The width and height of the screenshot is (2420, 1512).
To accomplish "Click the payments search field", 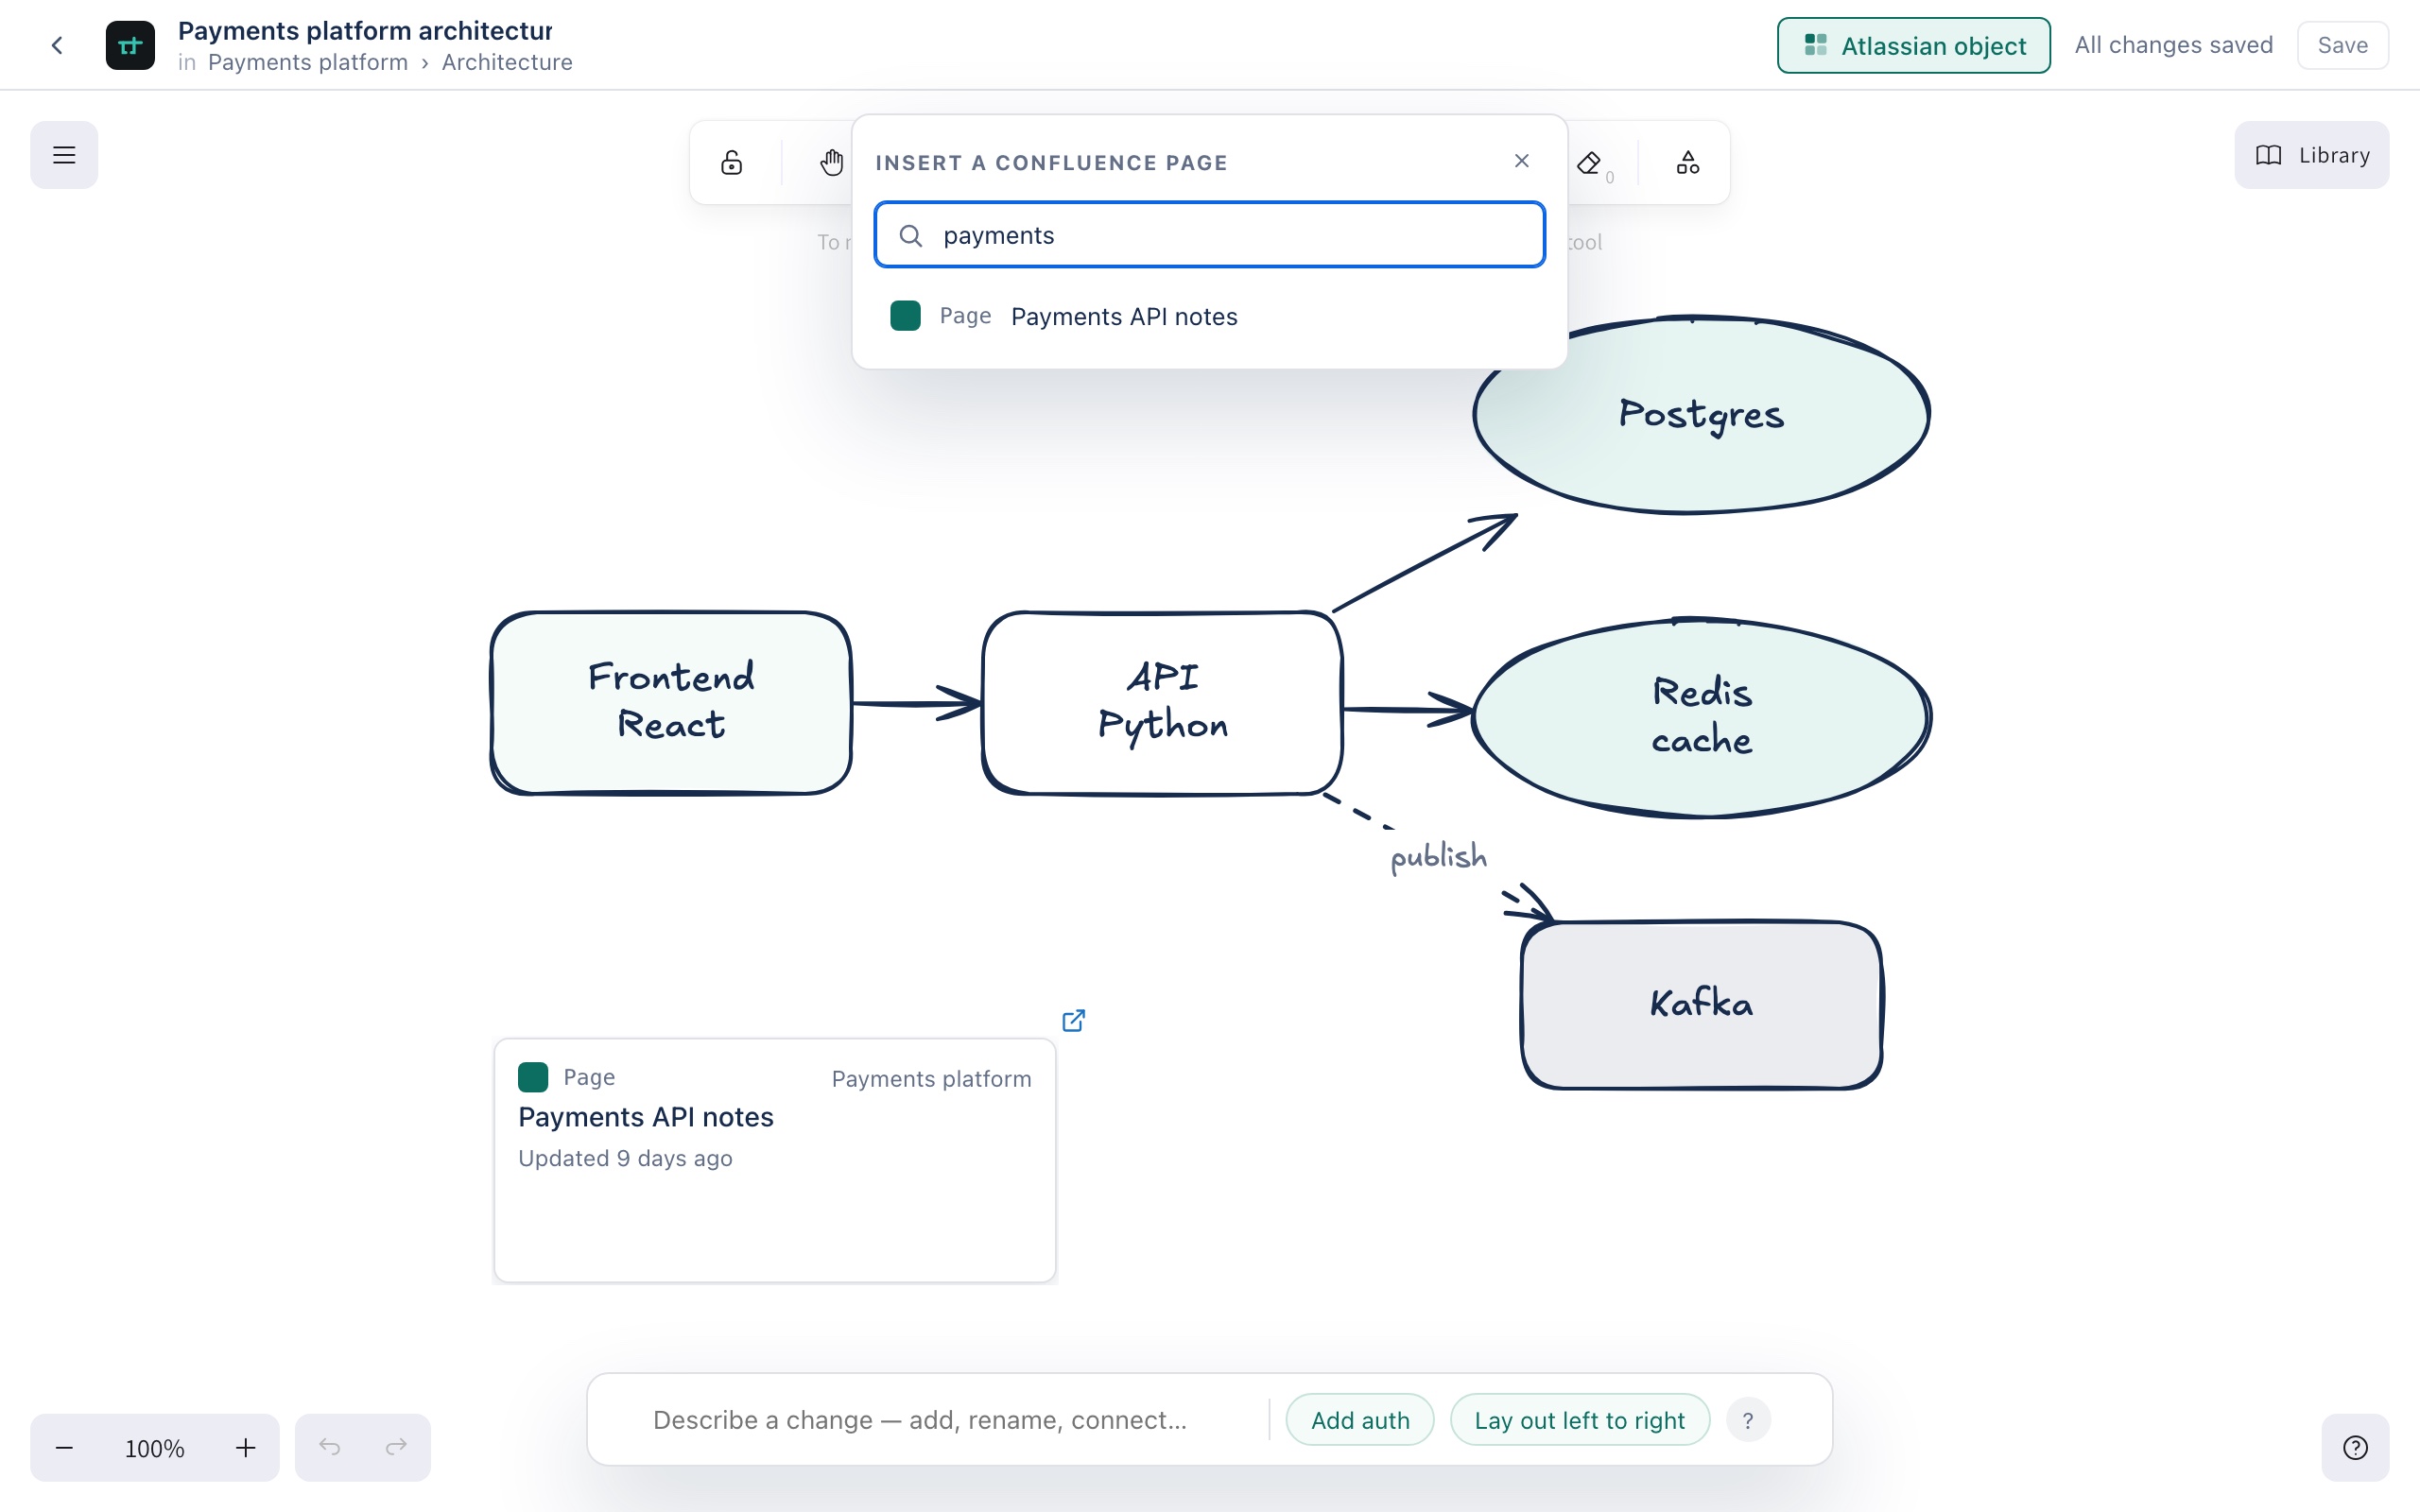I will (1210, 235).
